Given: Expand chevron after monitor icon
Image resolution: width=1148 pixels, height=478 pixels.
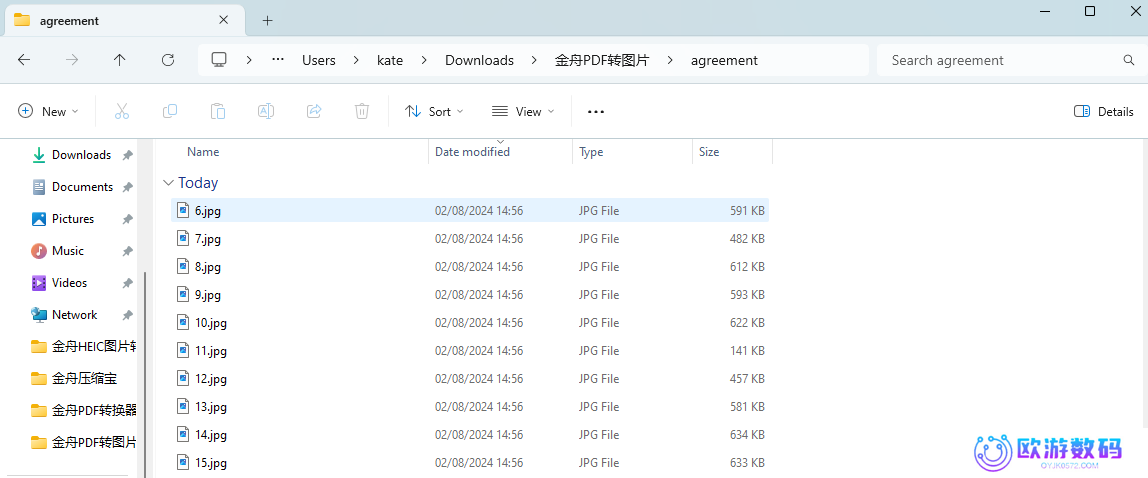Looking at the screenshot, I should 249,60.
